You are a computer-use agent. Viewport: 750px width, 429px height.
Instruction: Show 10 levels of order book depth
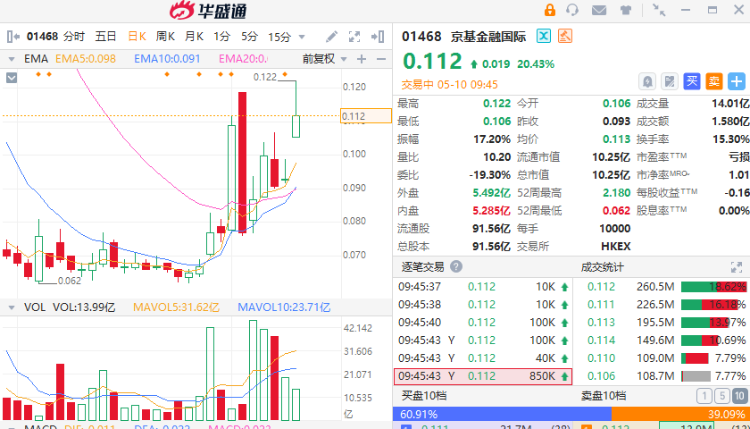pyautogui.click(x=739, y=396)
